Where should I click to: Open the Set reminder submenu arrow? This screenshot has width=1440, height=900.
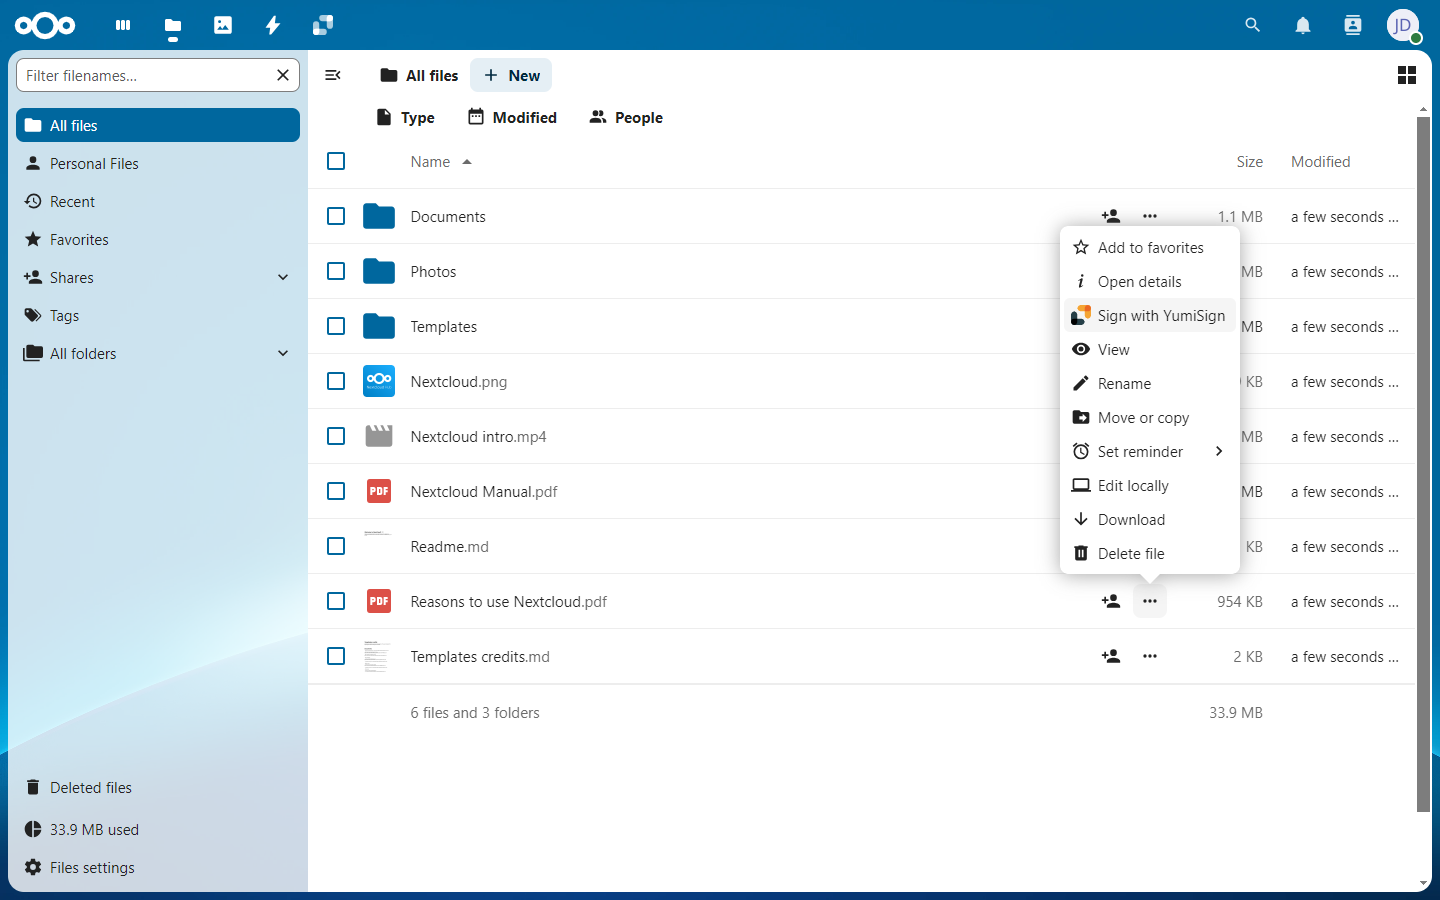pos(1219,451)
